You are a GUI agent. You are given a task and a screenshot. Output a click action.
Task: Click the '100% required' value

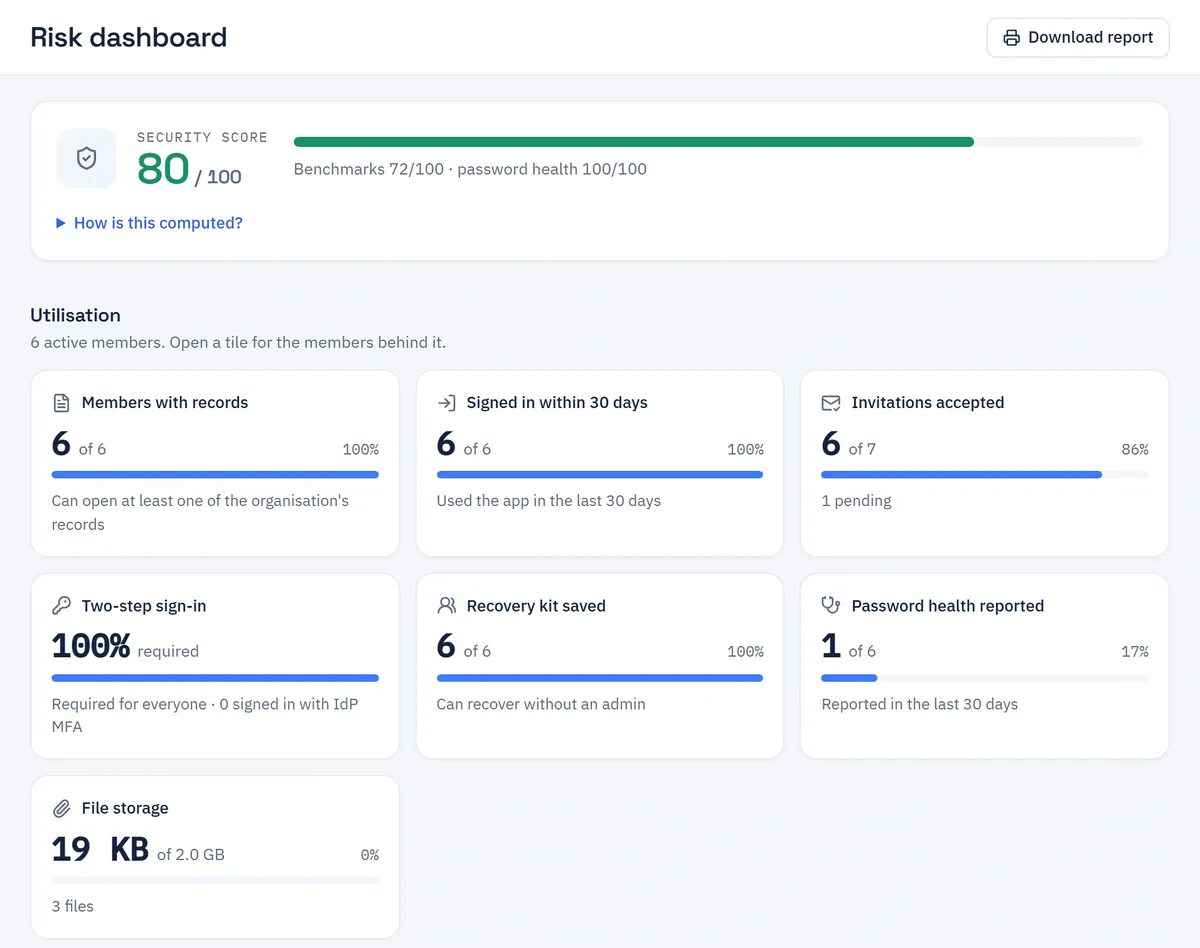tap(125, 647)
